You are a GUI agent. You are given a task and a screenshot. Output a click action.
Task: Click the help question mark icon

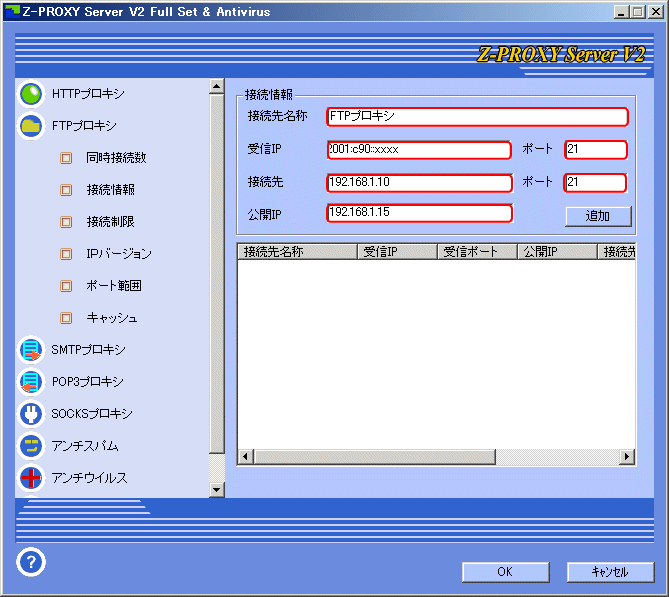pos(31,562)
